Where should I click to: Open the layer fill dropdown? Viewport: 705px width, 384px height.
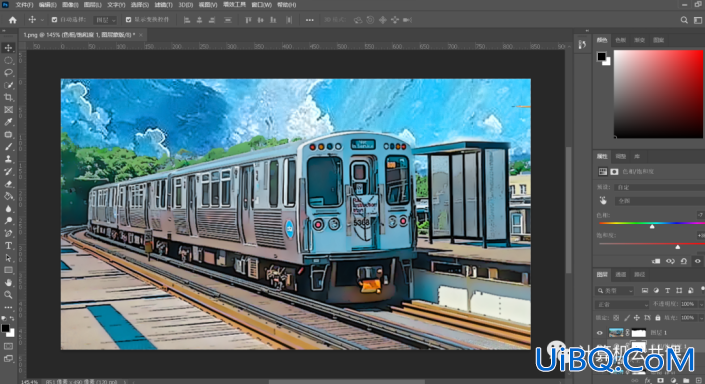pyautogui.click(x=701, y=317)
